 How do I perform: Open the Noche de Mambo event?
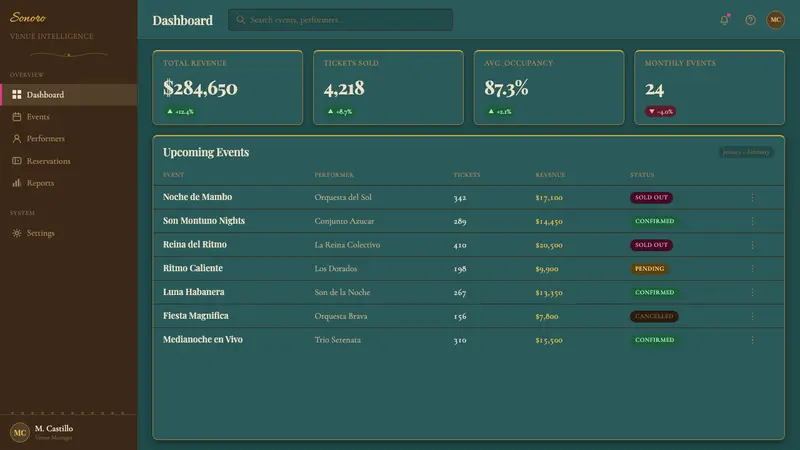(197, 197)
